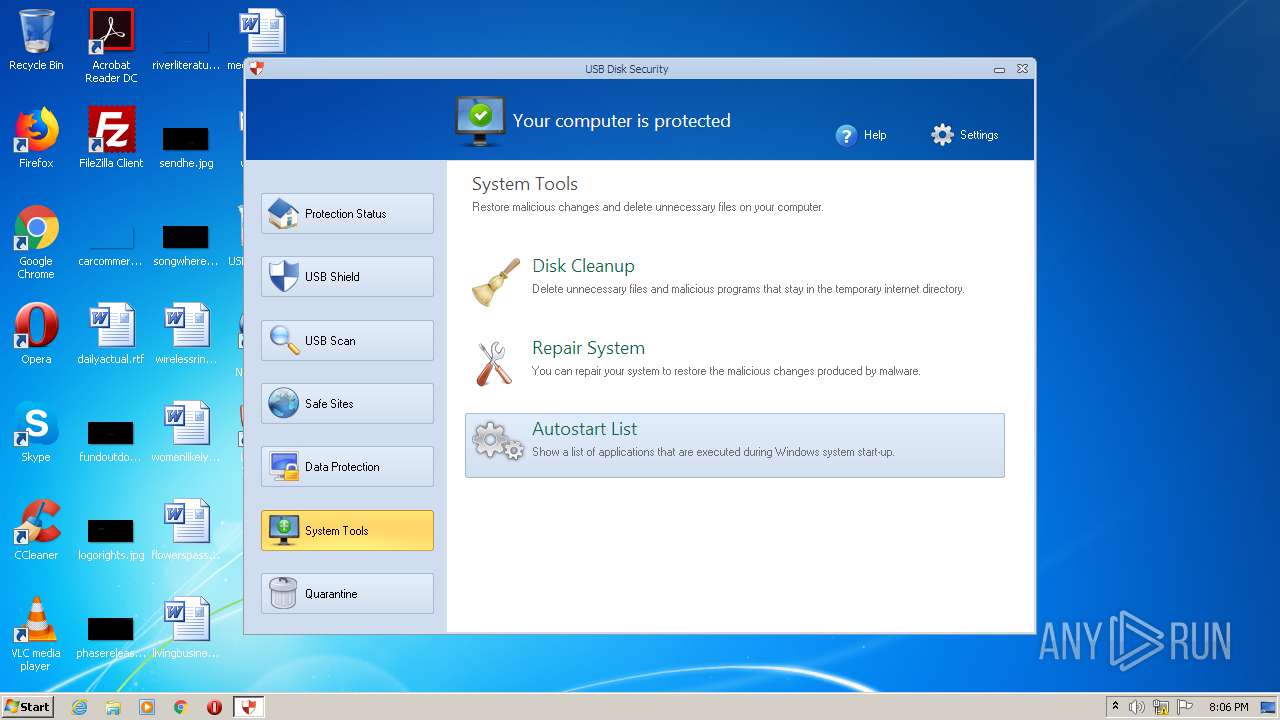Click the Disk Cleanup broom icon
Screen dimensions: 1280x720
coord(496,282)
